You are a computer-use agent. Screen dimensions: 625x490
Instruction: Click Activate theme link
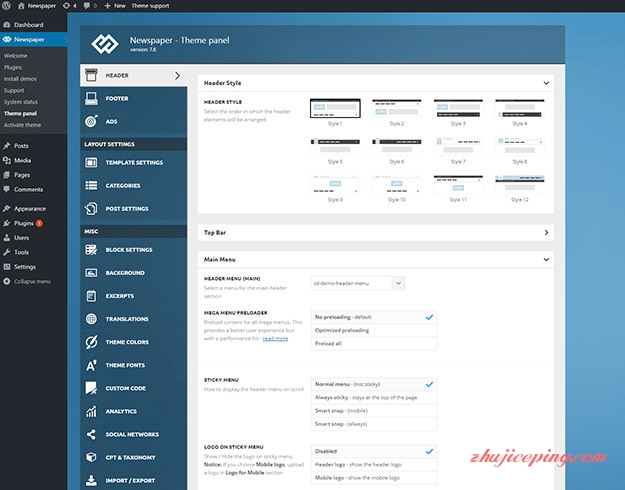click(22, 125)
